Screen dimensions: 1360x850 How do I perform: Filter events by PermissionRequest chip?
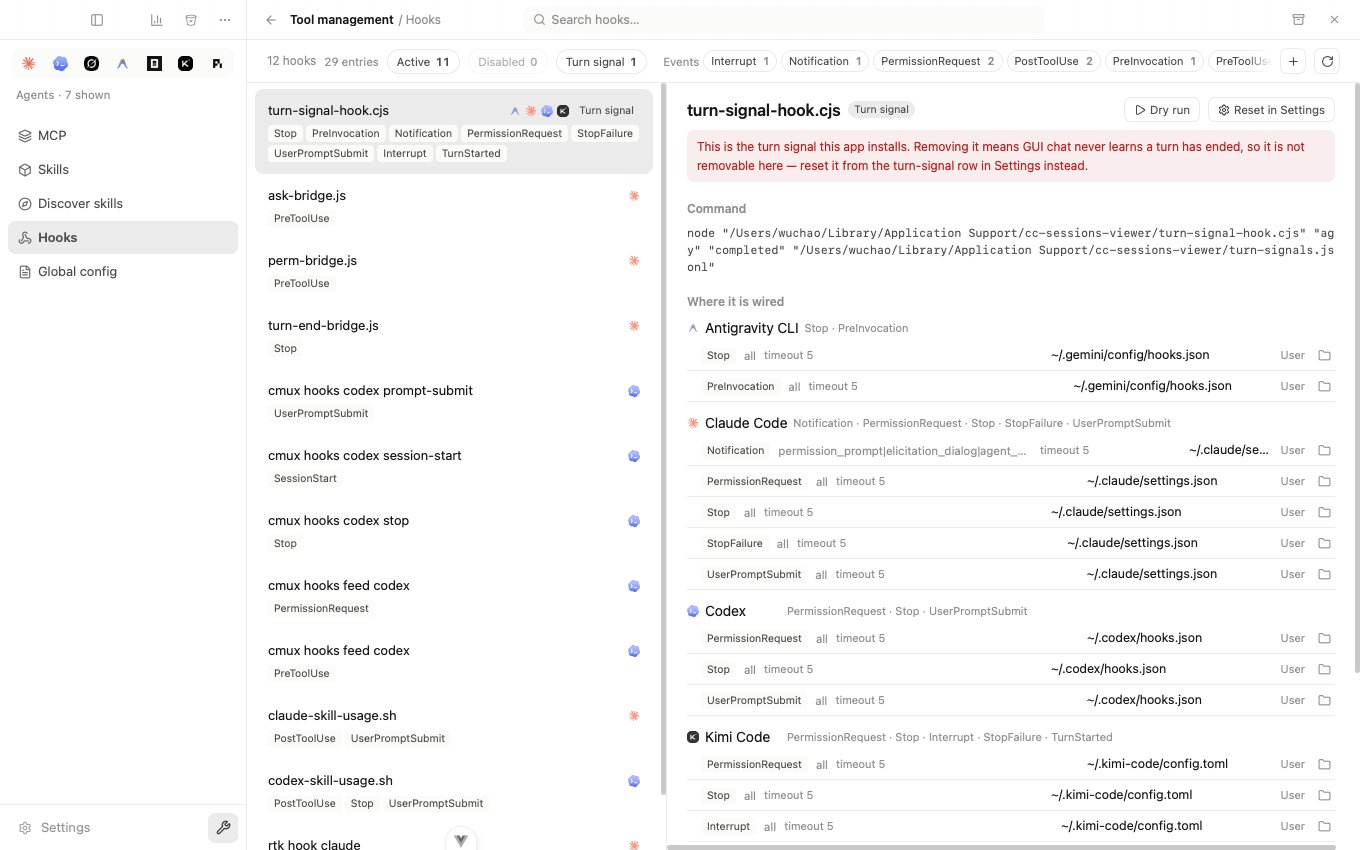(x=938, y=61)
